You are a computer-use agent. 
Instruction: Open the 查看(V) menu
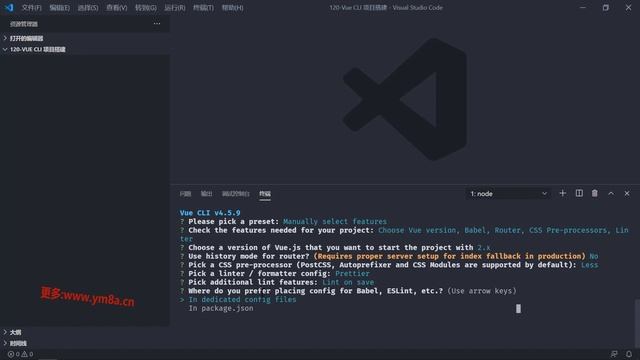pos(117,8)
